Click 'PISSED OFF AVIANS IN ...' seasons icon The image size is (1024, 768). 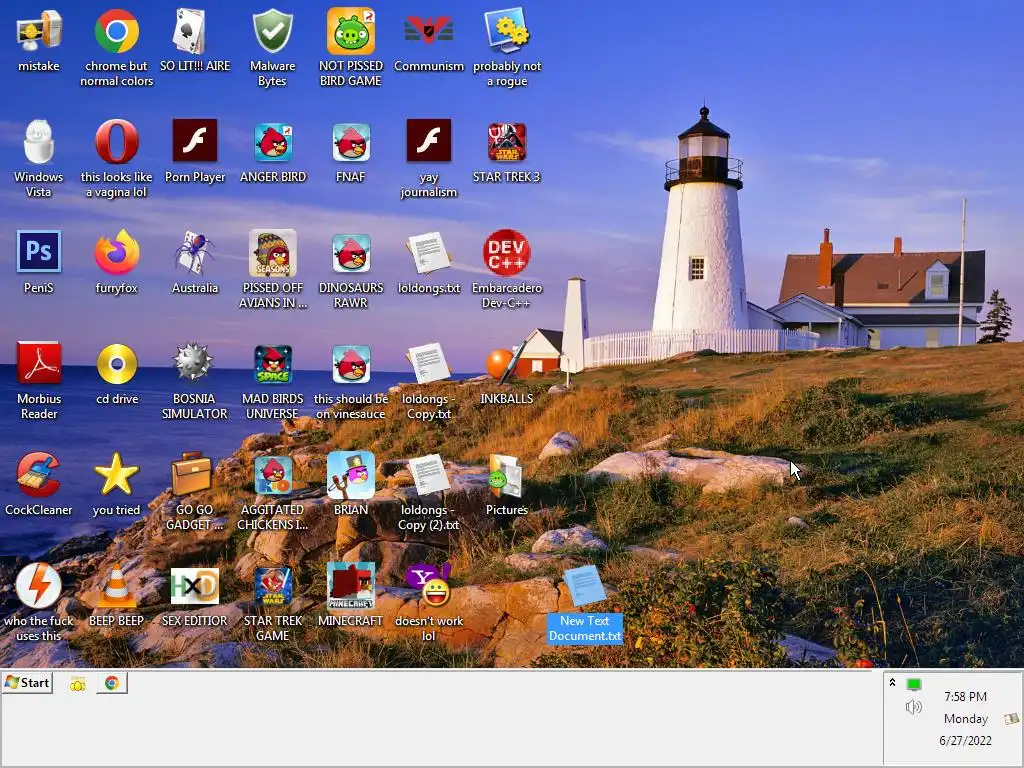coord(273,252)
